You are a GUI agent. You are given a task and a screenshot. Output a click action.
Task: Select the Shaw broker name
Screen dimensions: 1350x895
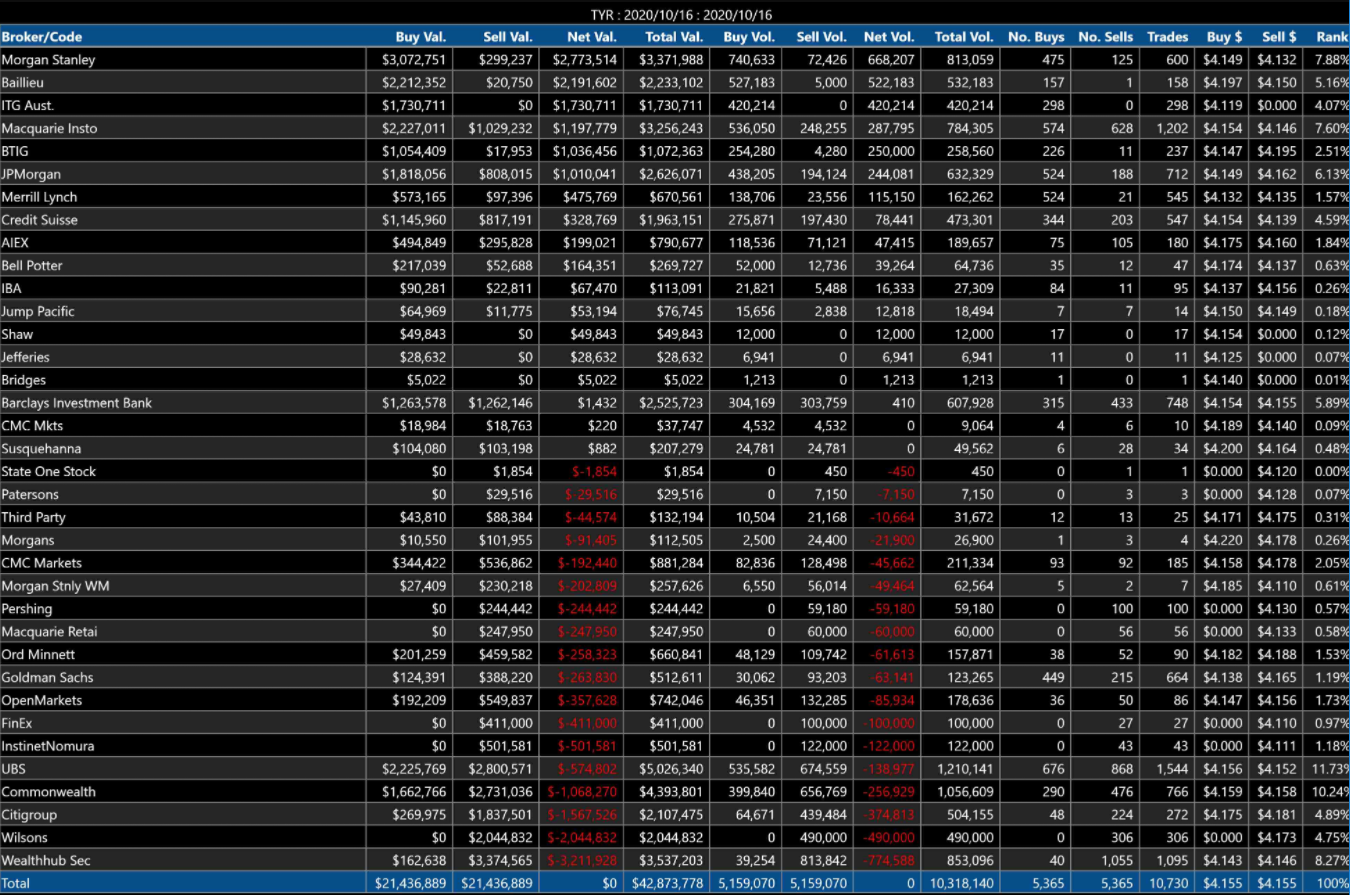coord(17,334)
